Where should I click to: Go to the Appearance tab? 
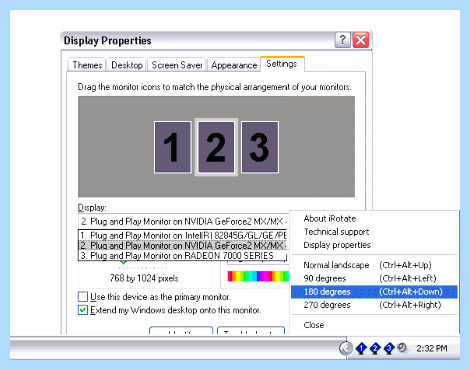[234, 65]
